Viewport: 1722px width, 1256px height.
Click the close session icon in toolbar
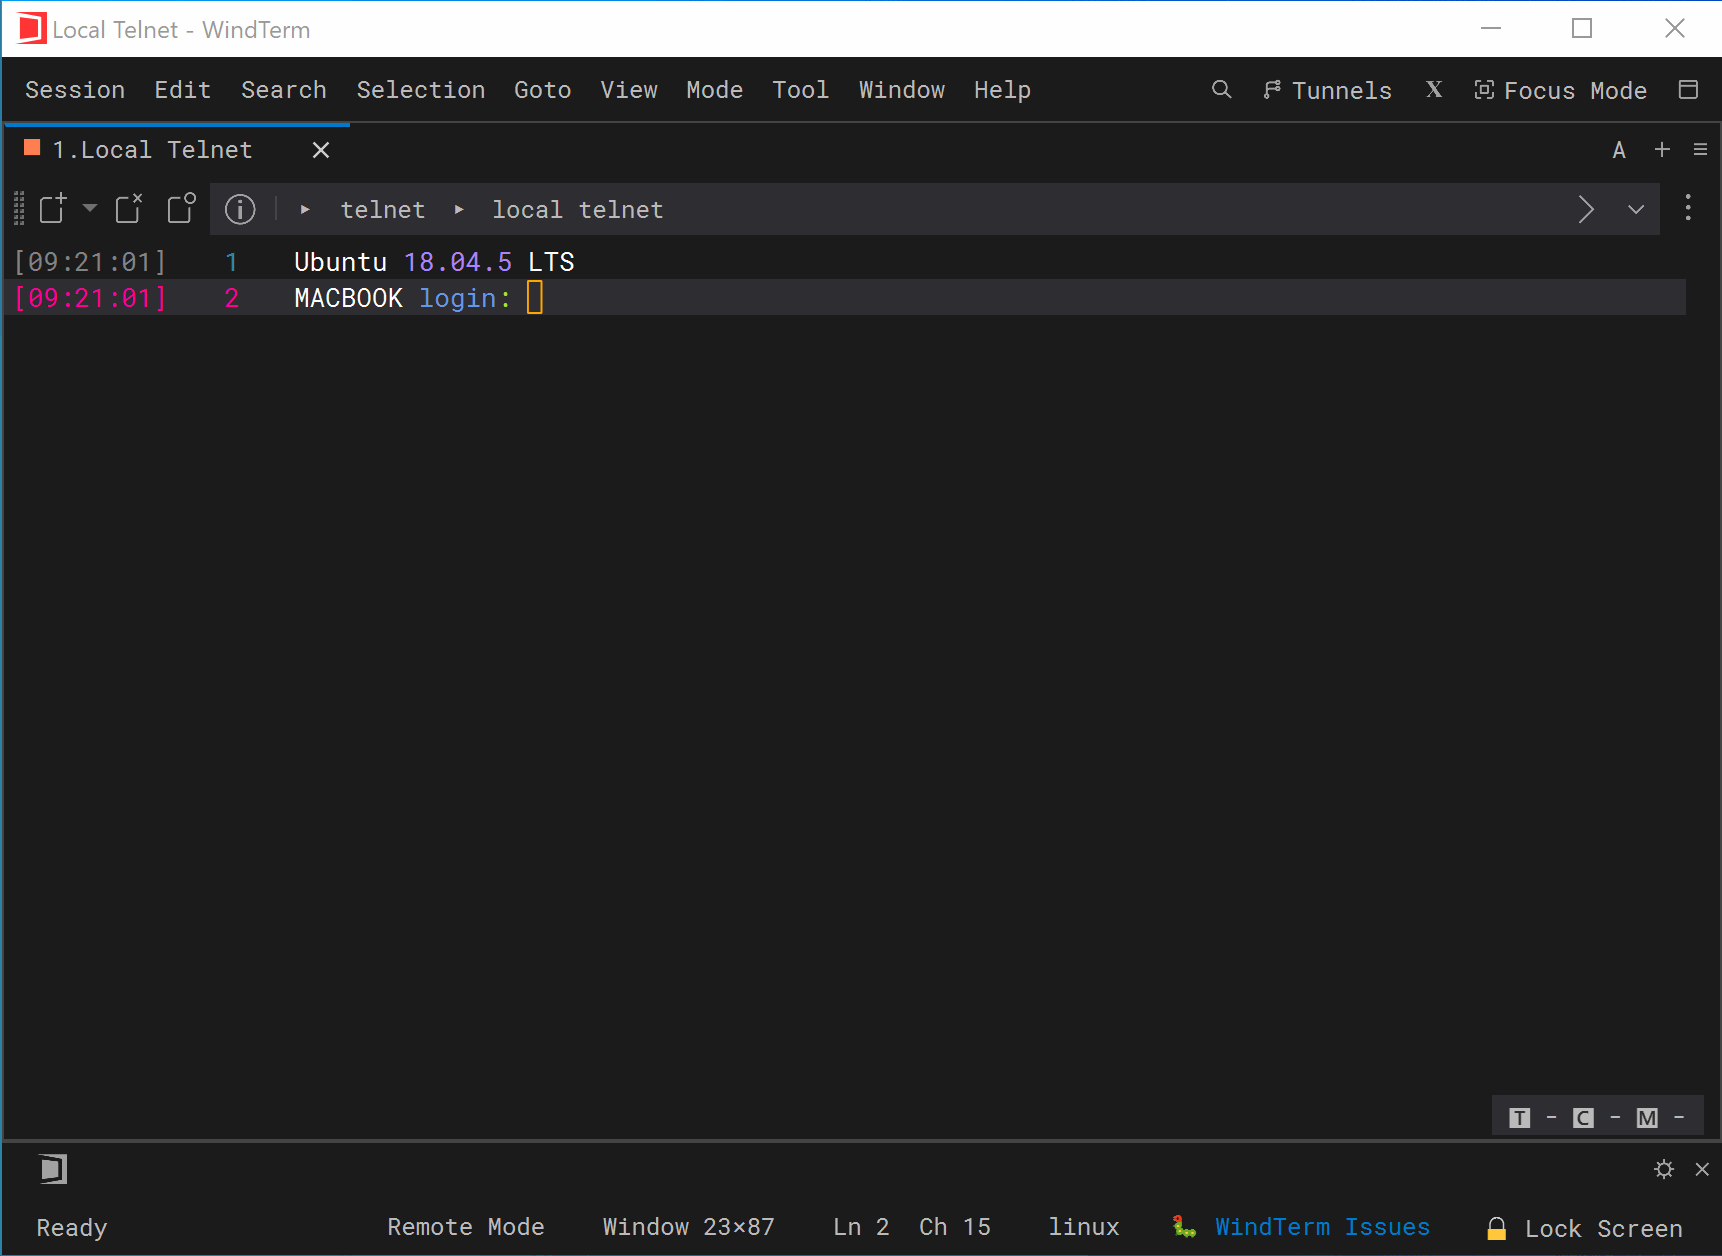click(x=129, y=208)
